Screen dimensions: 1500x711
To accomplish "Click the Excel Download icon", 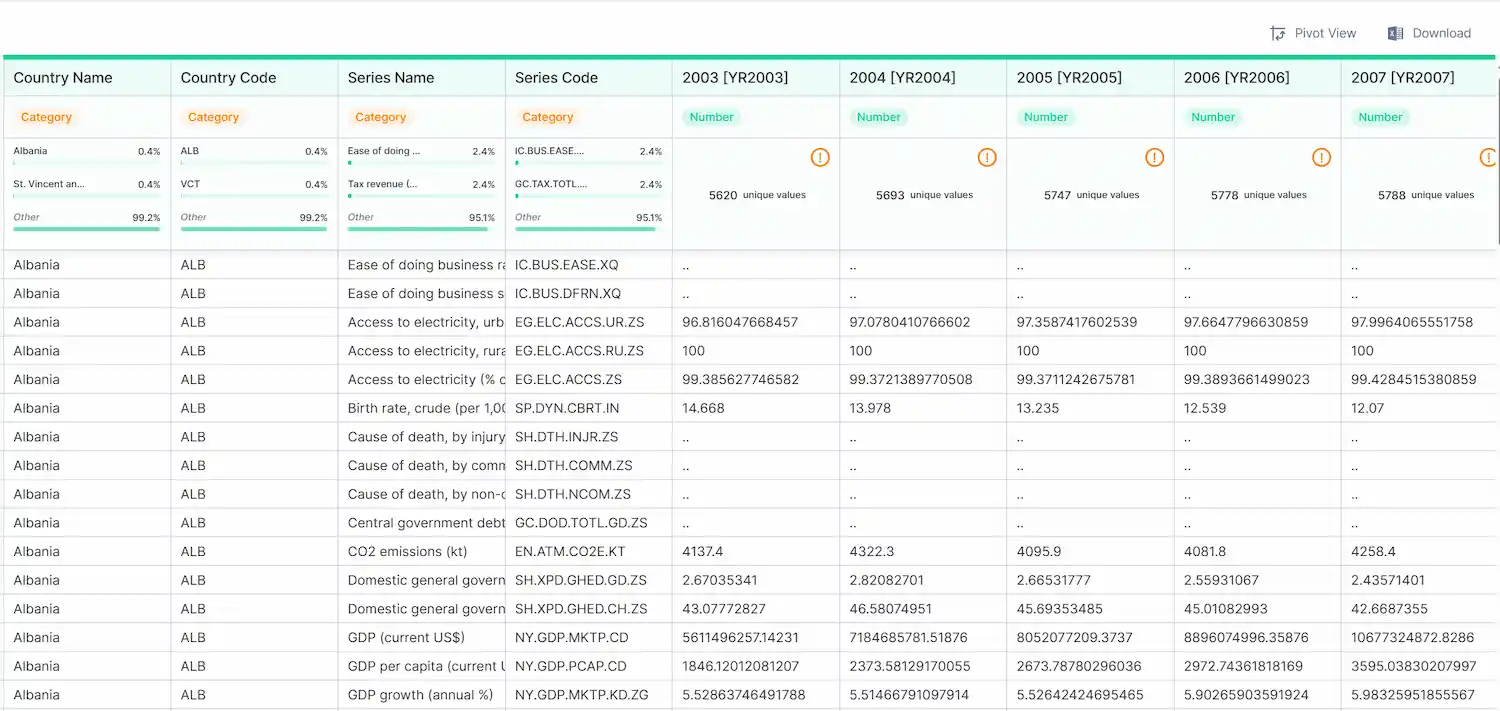I will pos(1394,32).
